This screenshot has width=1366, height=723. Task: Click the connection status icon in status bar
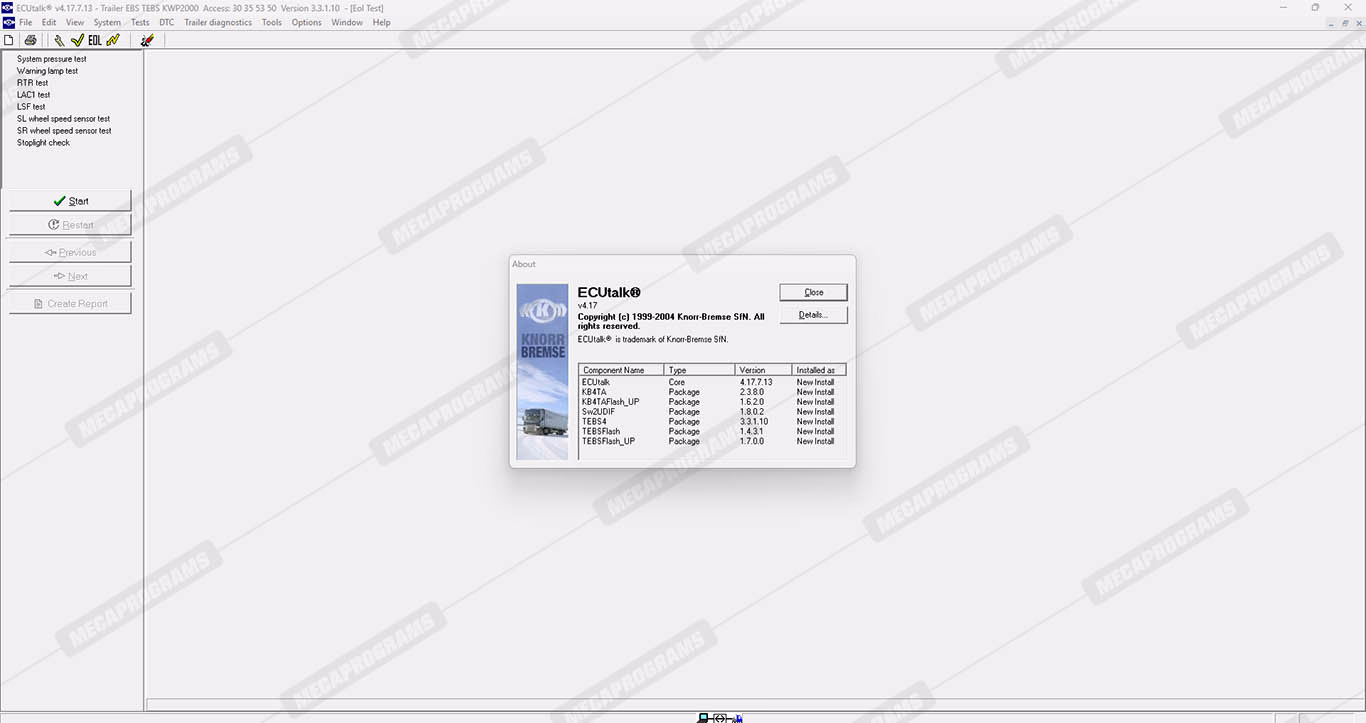point(720,718)
